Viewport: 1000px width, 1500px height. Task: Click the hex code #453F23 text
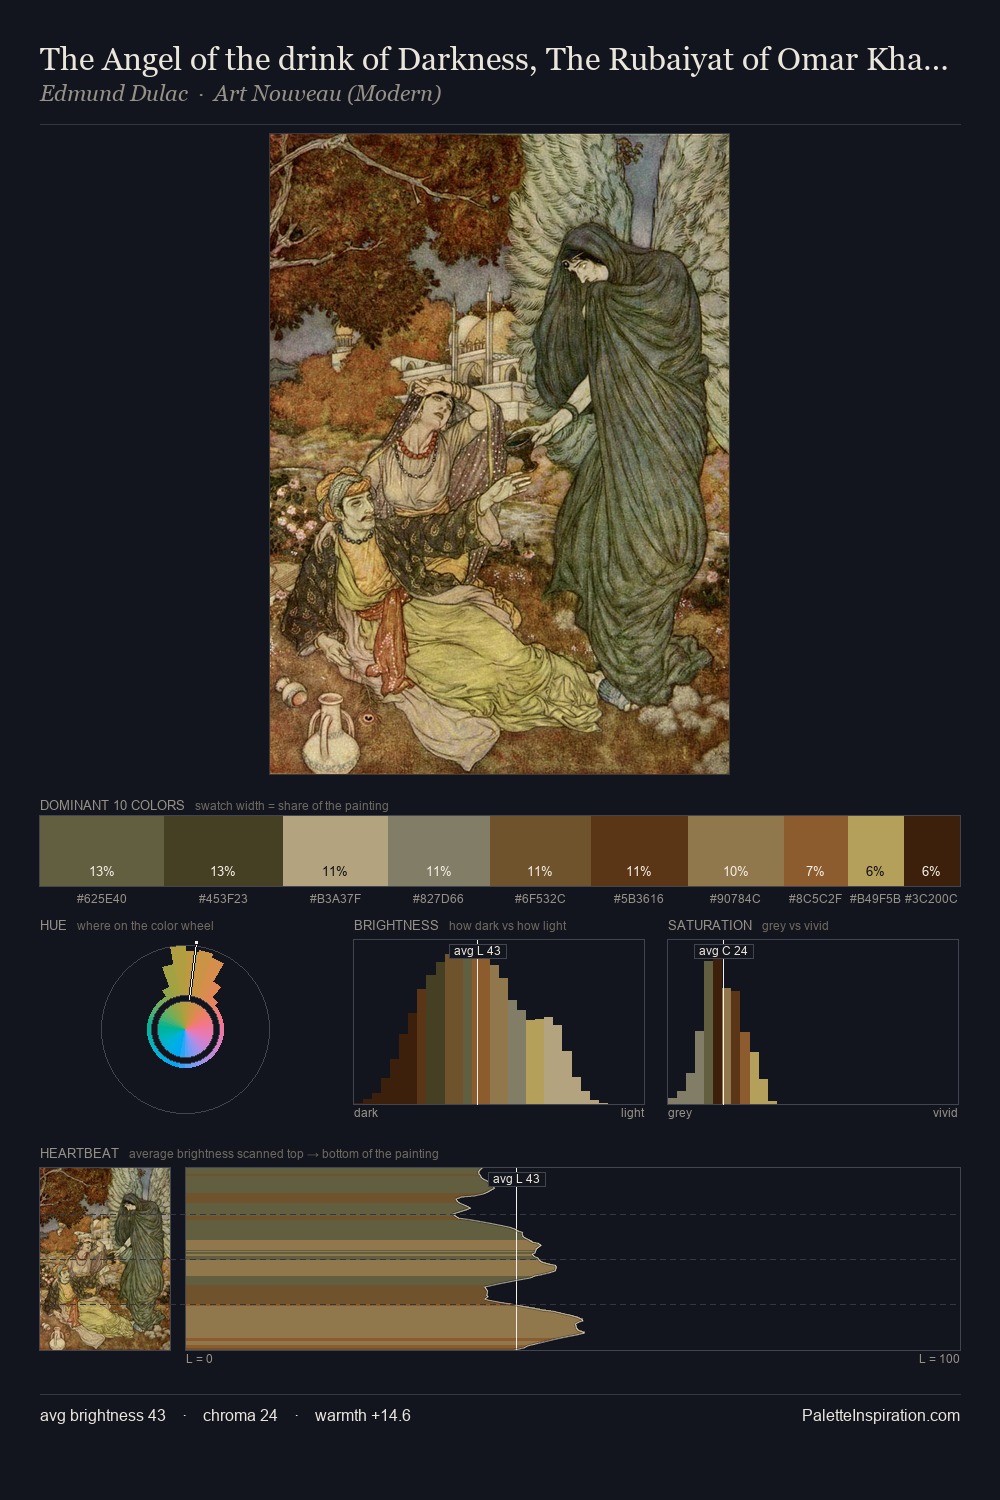pyautogui.click(x=223, y=898)
